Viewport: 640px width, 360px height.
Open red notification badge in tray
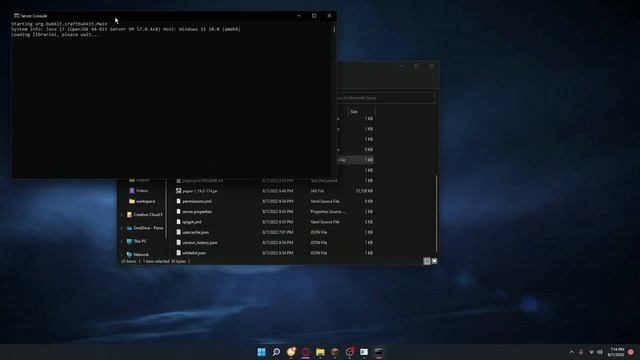pos(631,352)
